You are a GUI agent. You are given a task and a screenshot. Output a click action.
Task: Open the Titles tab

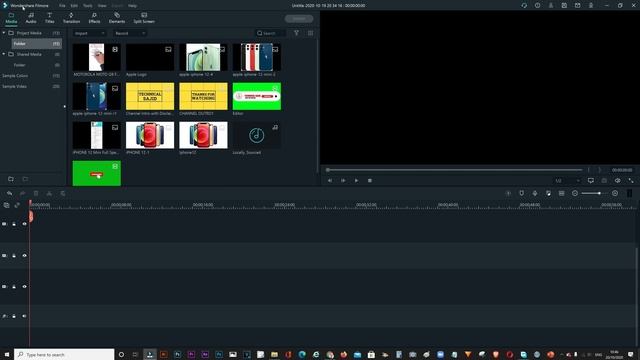[x=49, y=18]
